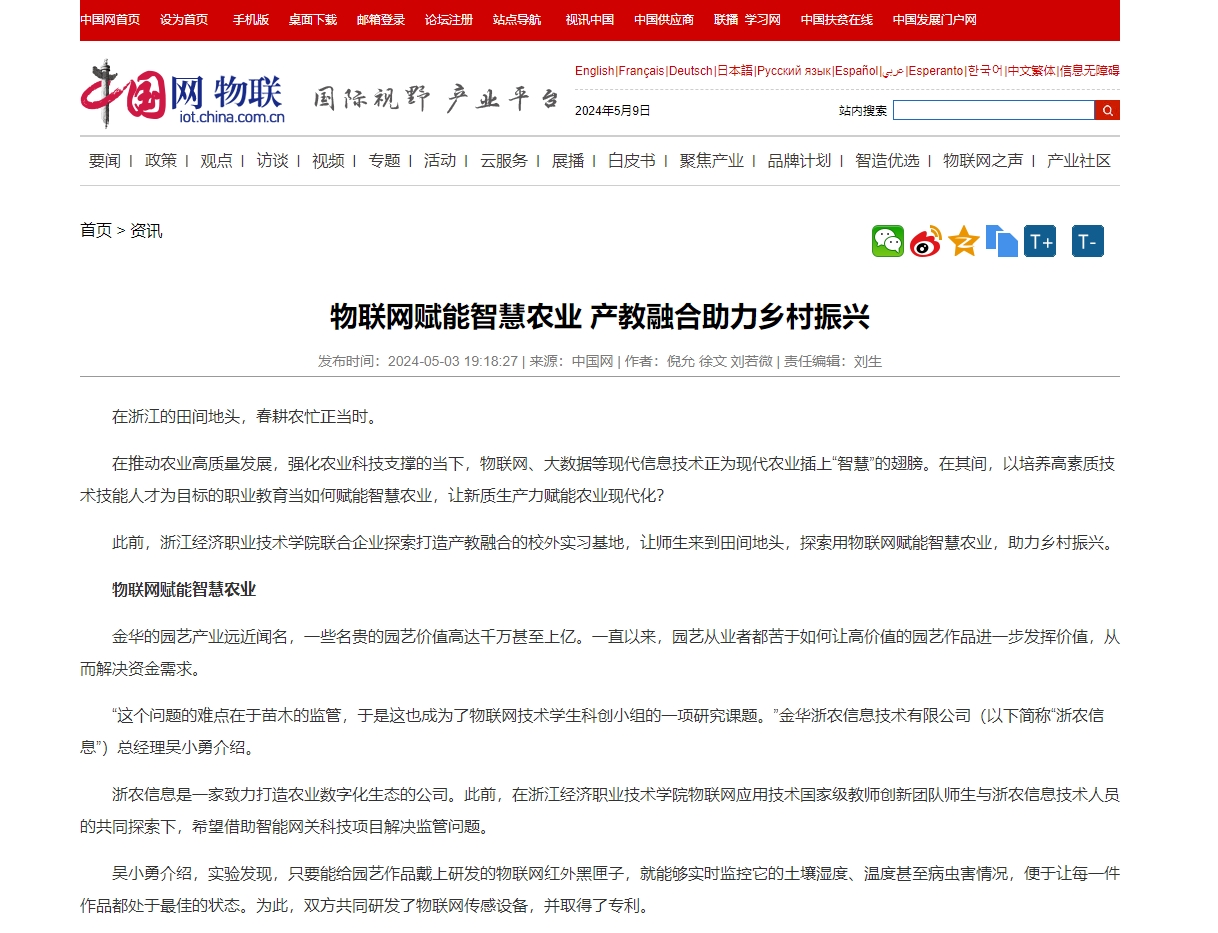Click the red search magnifier button
This screenshot has width=1218, height=933.
click(x=1107, y=110)
